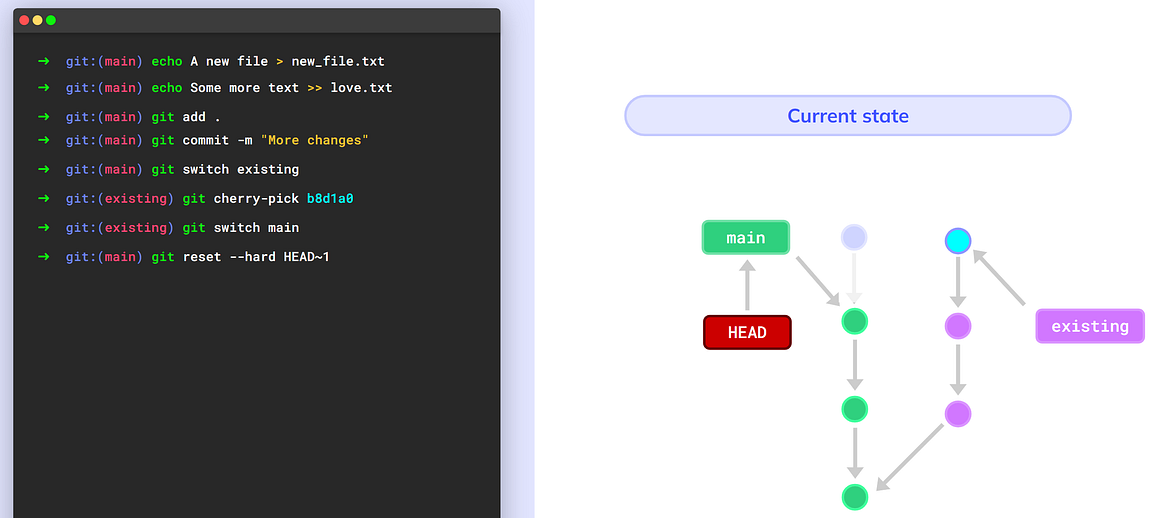Click 'love.txt' in the second command
Screen dimensions: 1155x518
coord(361,88)
